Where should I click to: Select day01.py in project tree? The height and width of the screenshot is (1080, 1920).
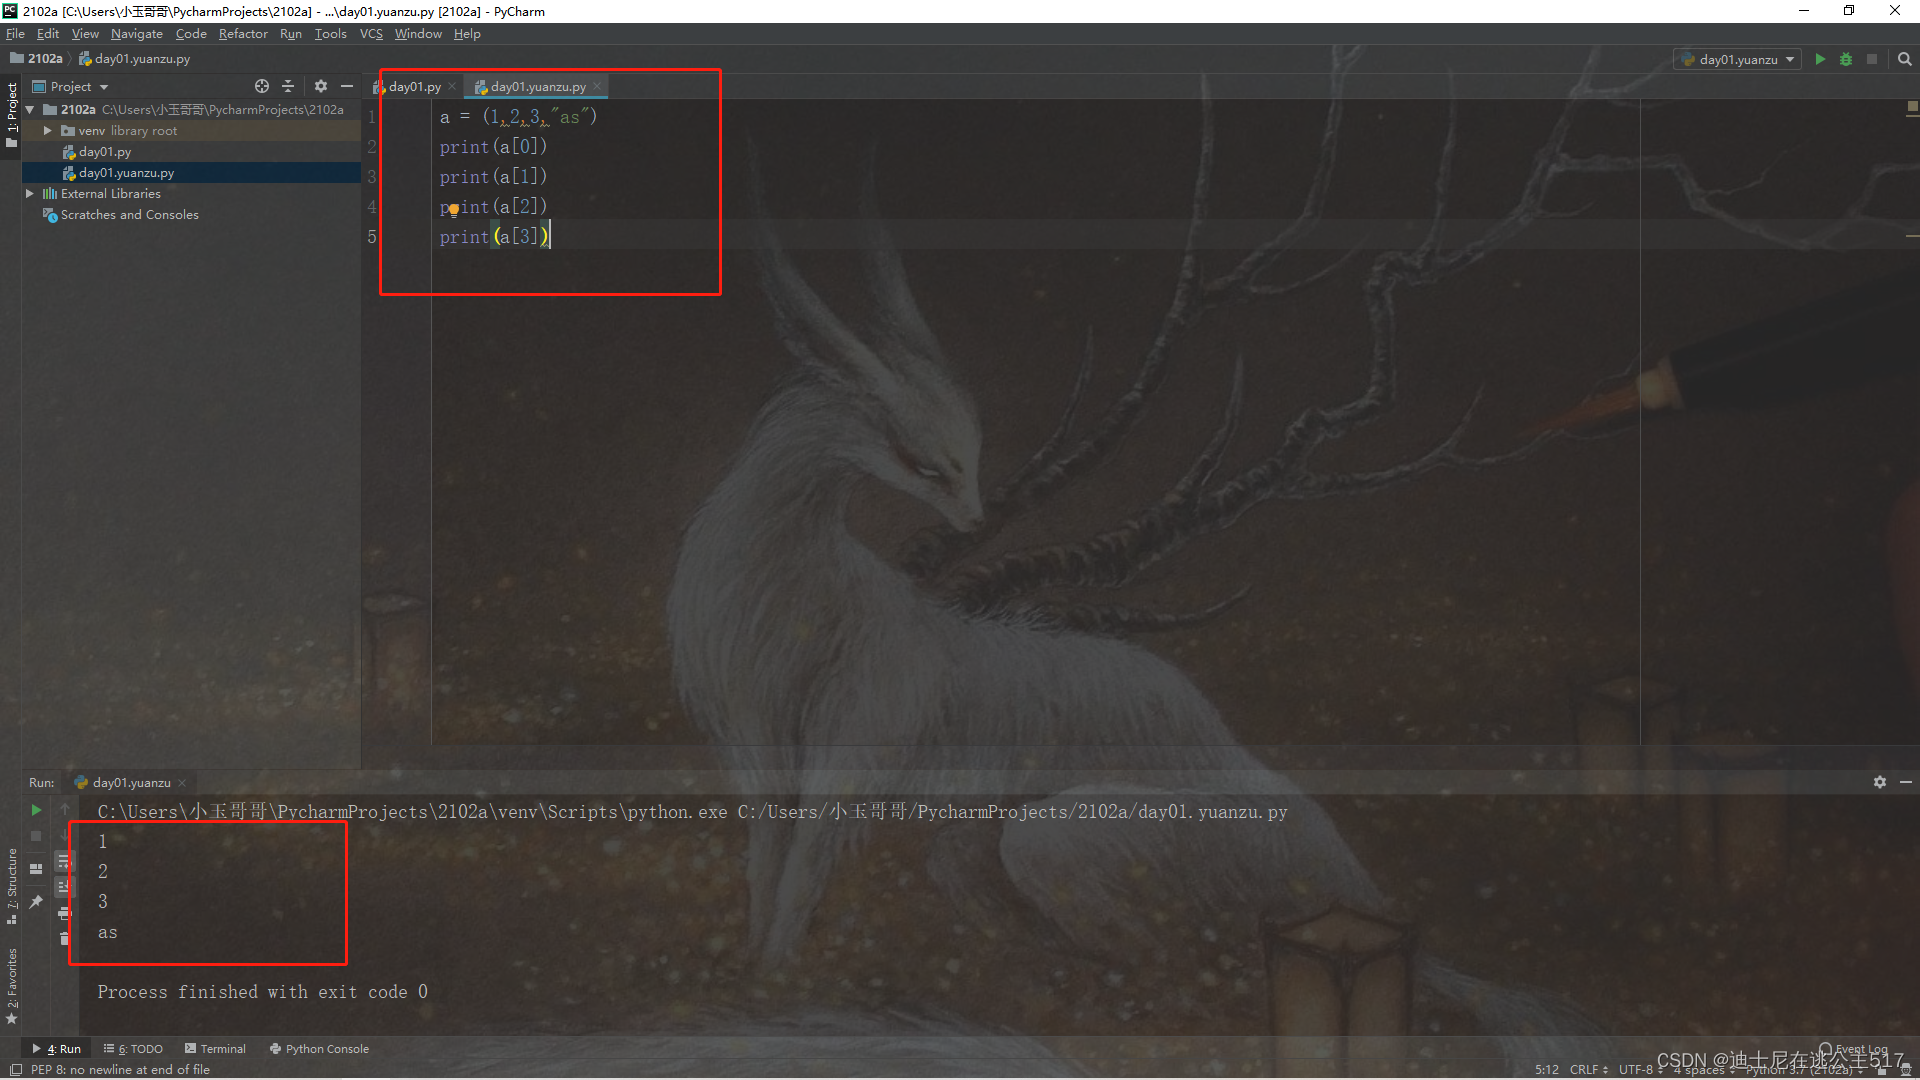[x=105, y=152]
